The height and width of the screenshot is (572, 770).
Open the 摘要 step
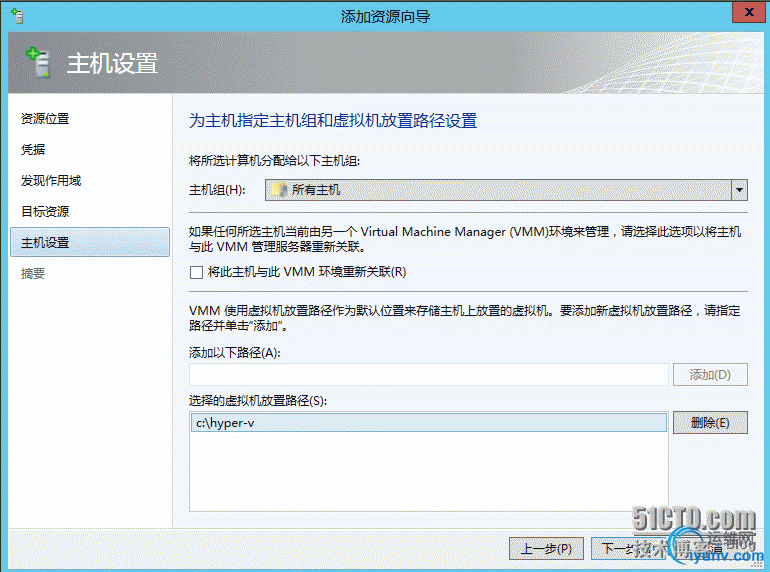33,273
